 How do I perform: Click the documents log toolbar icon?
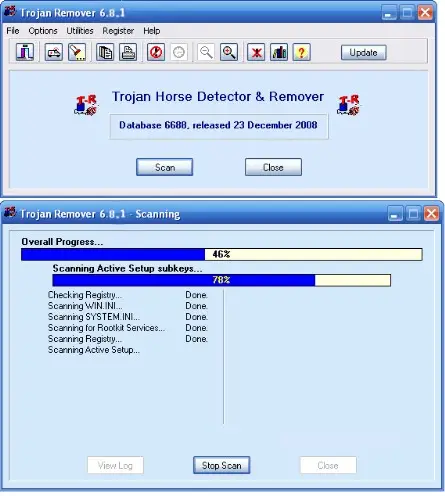pos(105,52)
